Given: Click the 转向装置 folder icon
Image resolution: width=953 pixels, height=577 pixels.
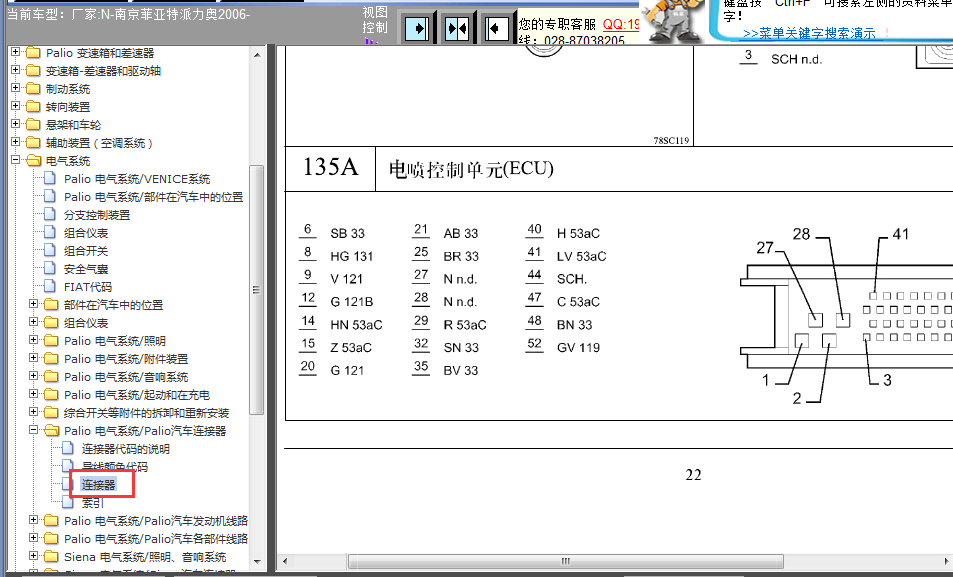Looking at the screenshot, I should (33, 106).
